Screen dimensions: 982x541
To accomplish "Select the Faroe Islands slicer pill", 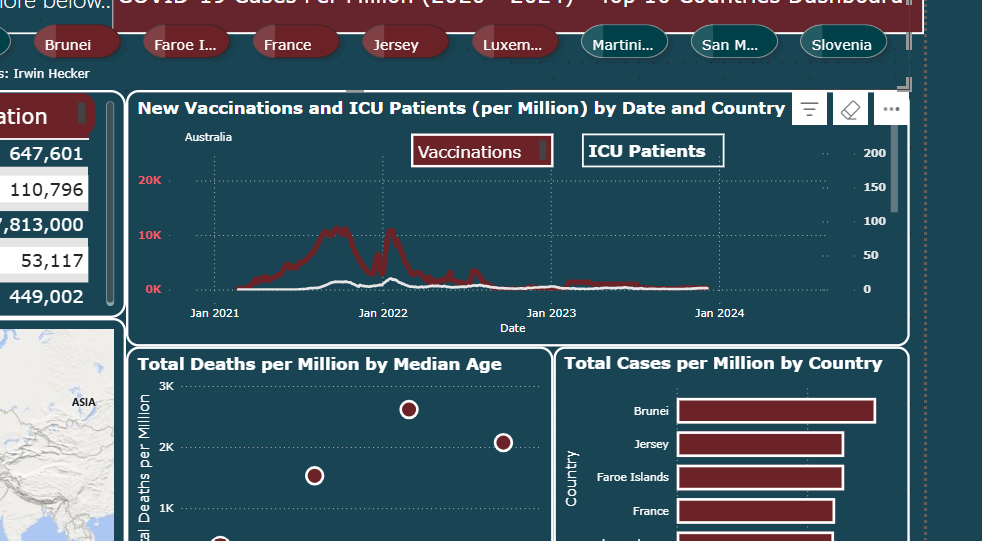I will 186,44.
